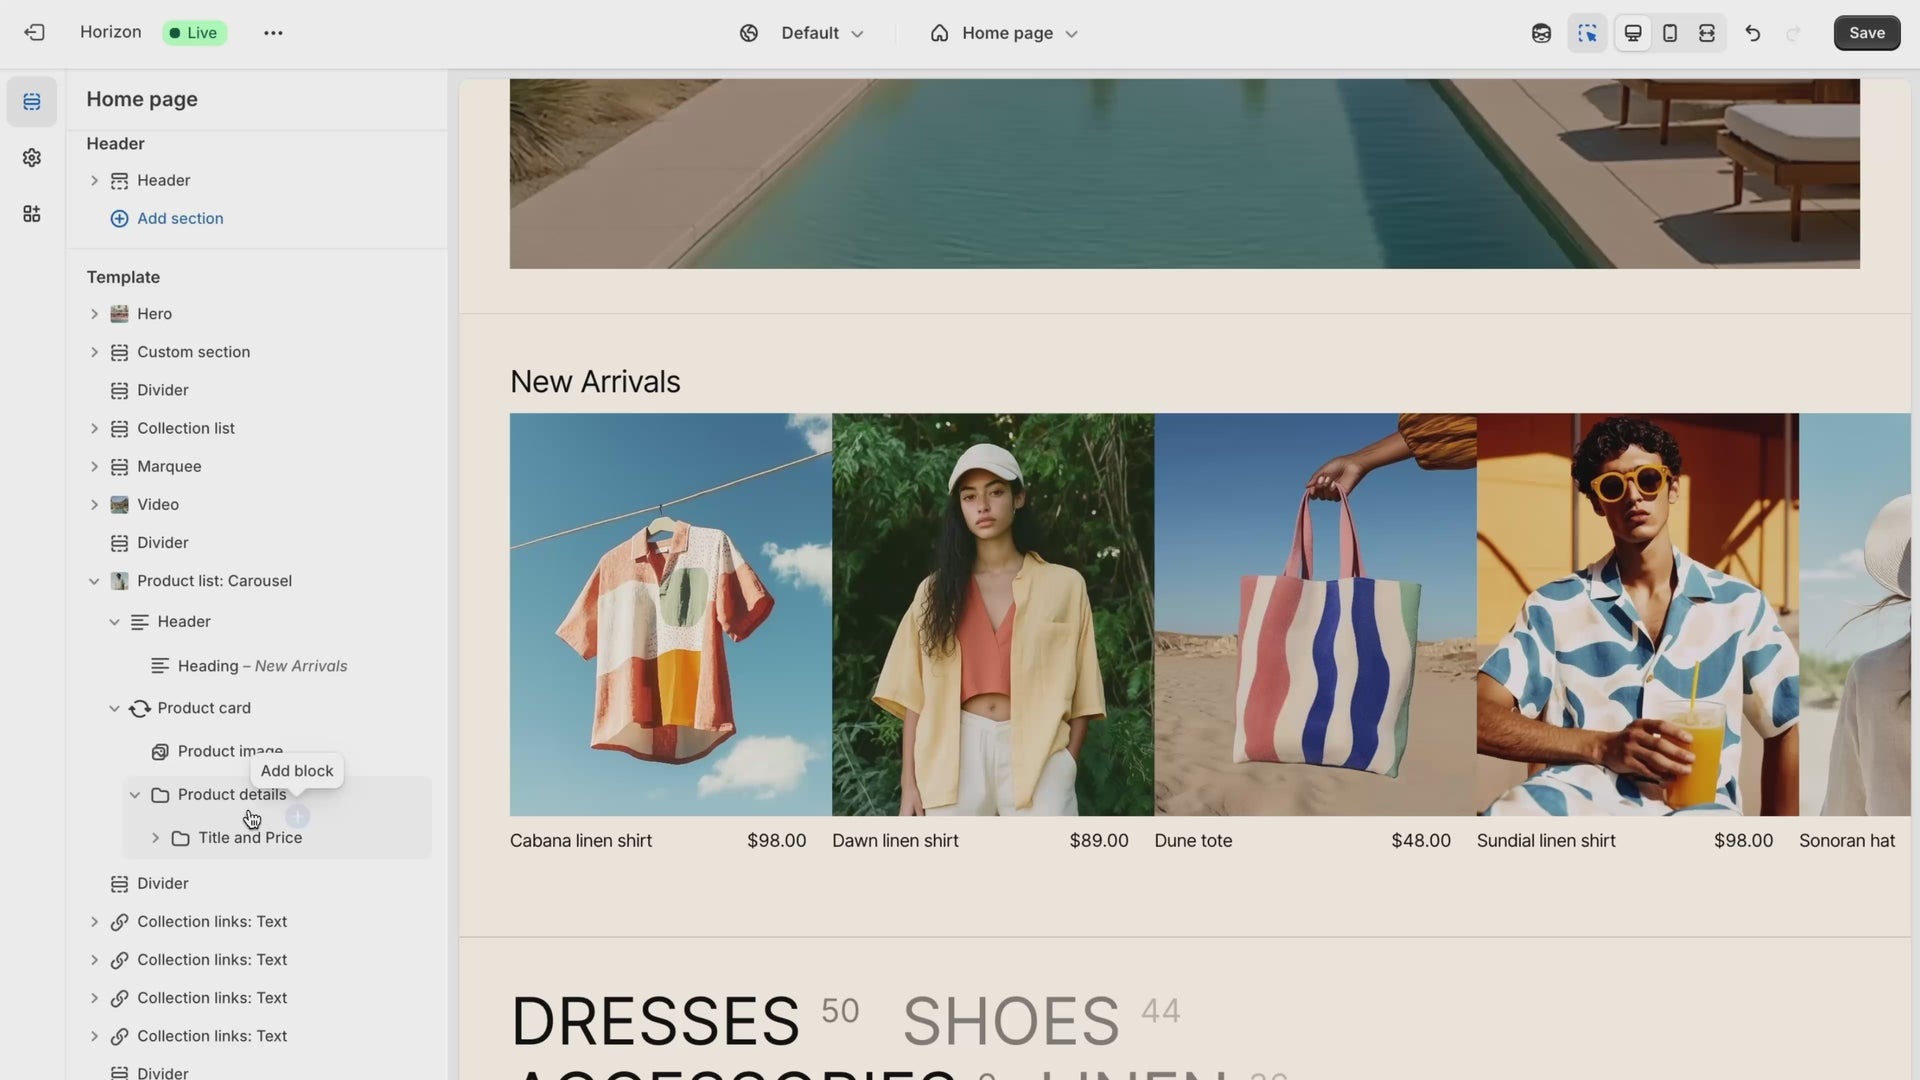The image size is (1920, 1080).
Task: Collapse the Header block under Product list
Action: coord(114,622)
